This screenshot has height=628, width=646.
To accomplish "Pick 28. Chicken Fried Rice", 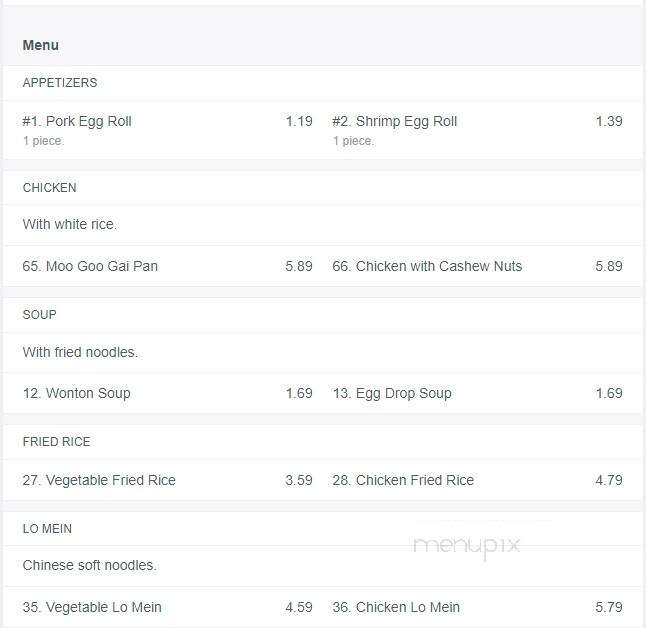I will (403, 480).
